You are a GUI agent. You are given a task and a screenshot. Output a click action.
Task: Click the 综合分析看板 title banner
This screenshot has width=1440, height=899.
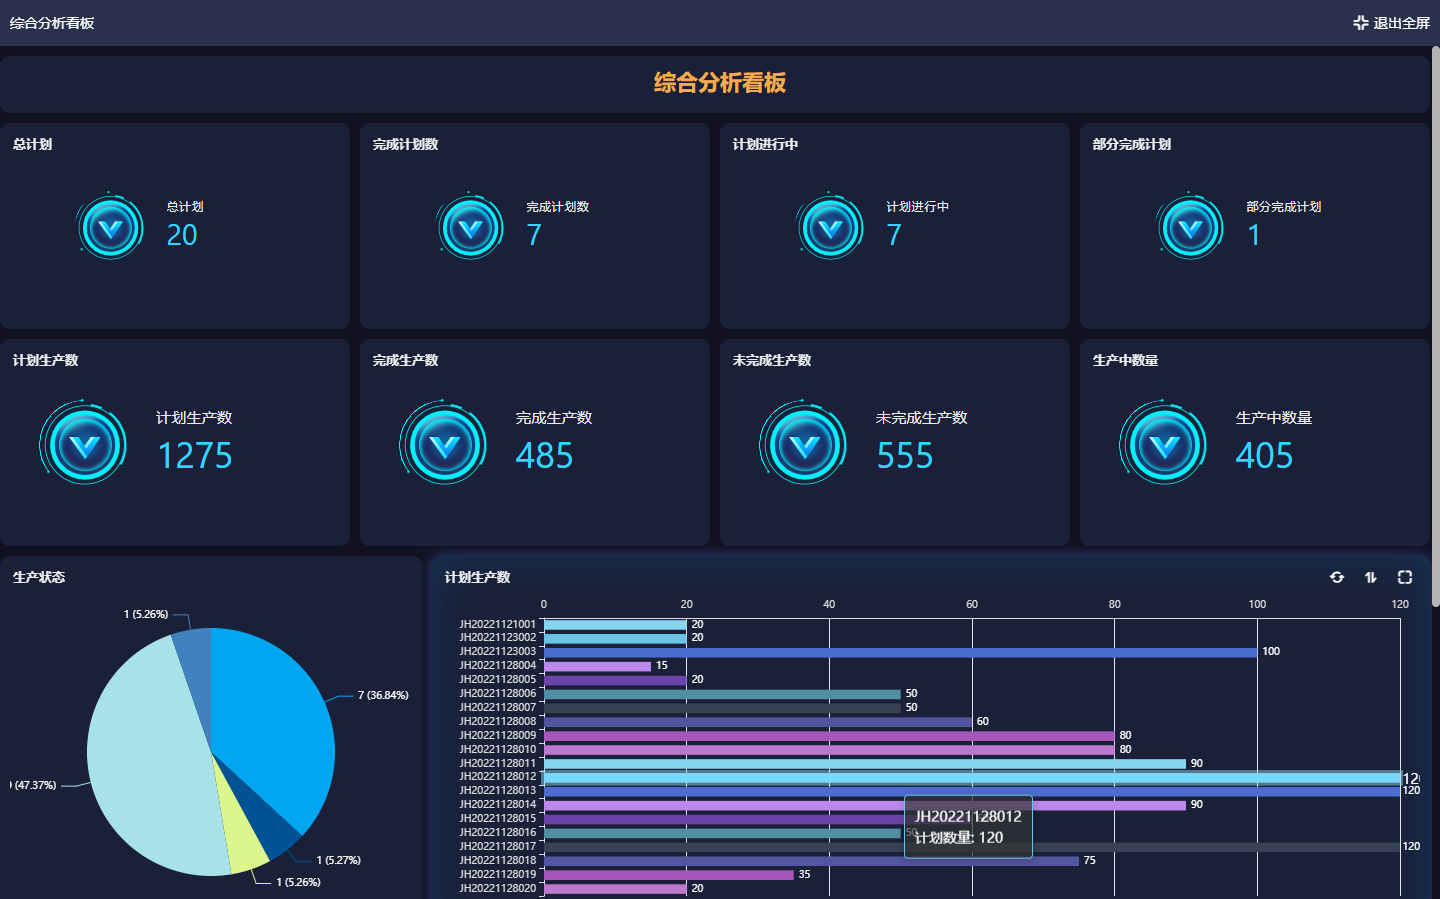[x=719, y=84]
